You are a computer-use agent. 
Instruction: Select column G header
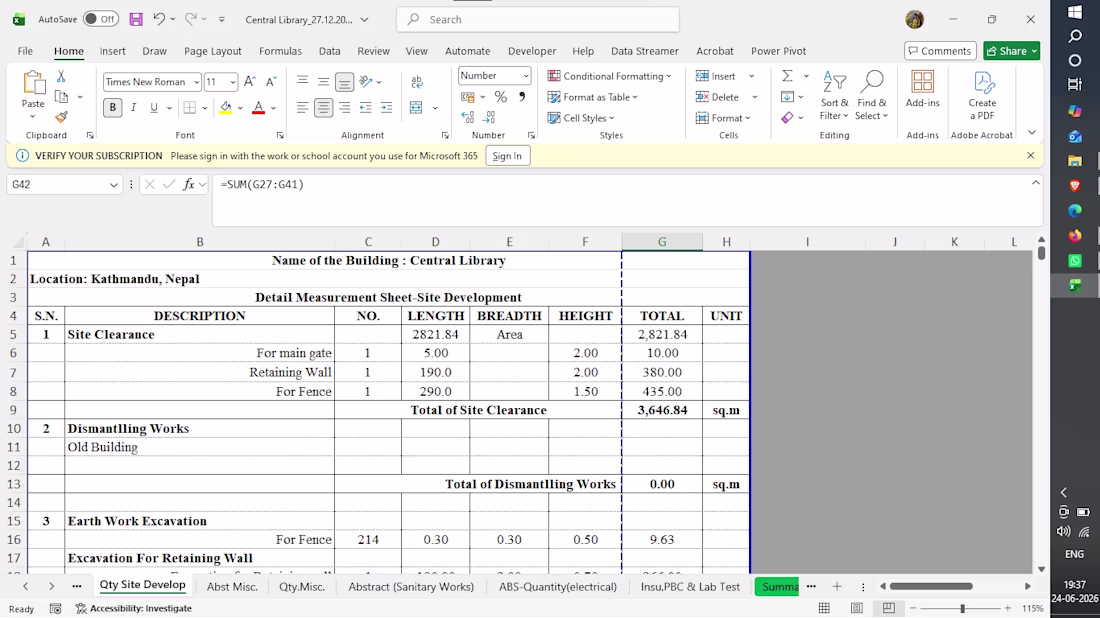coord(662,241)
